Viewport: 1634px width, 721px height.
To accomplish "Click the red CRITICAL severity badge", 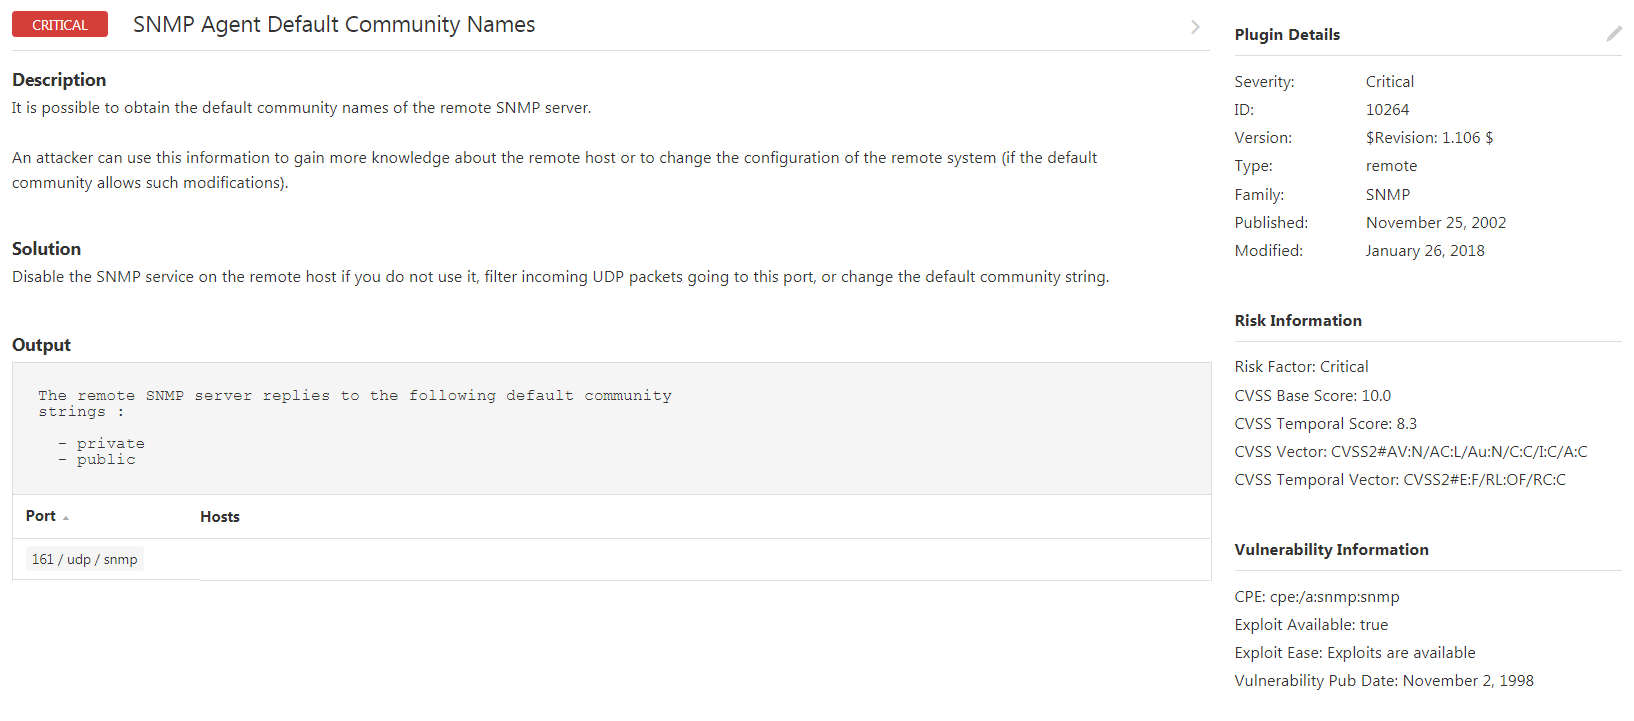I will click(60, 25).
